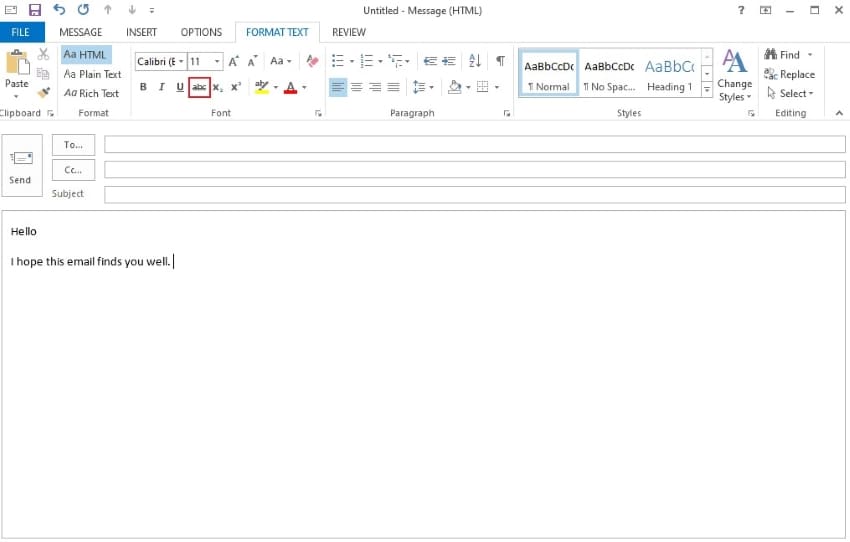
Task: Open the Select menu in Editing
Action: [790, 93]
